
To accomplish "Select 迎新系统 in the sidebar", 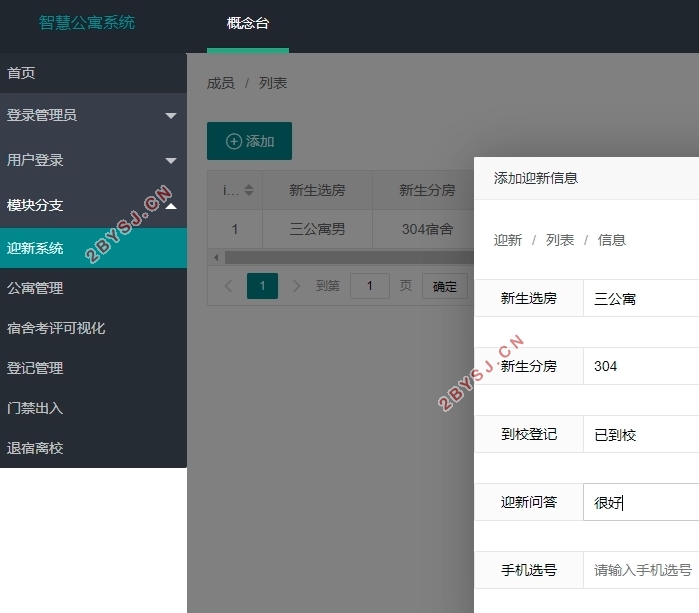I will [93, 248].
